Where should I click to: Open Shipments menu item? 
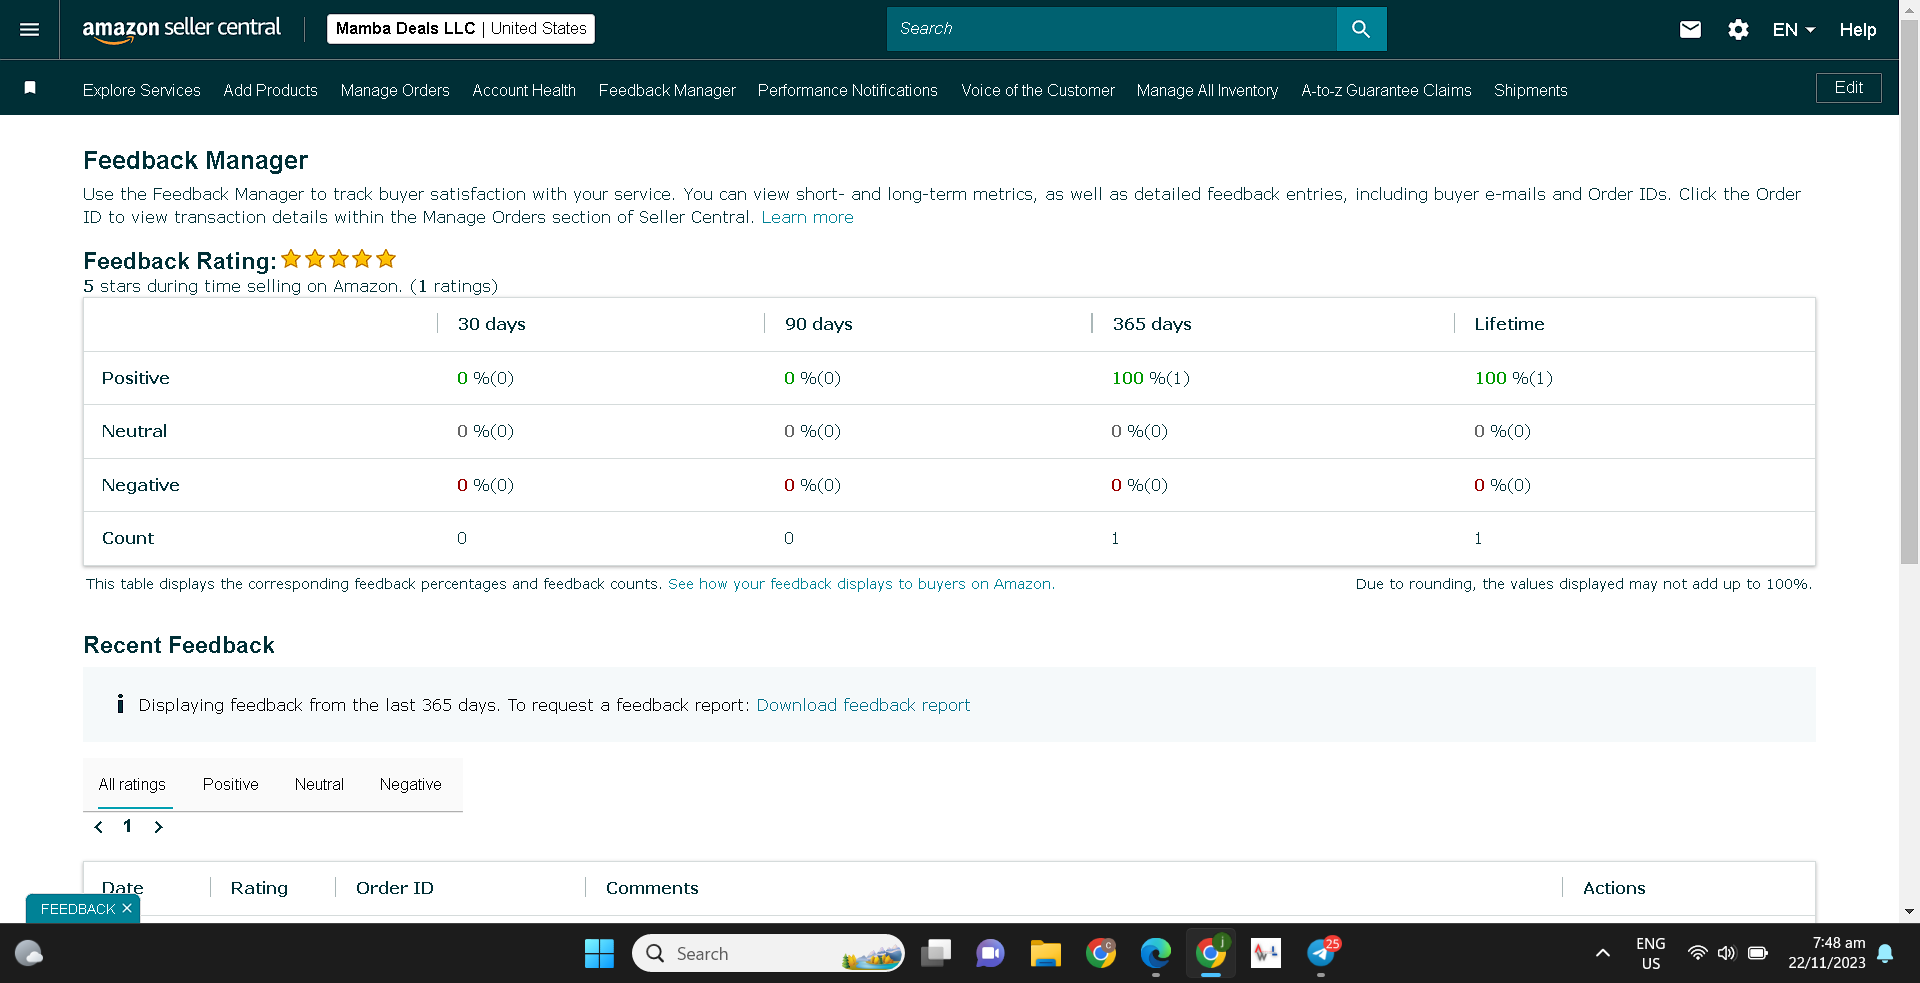1531,90
